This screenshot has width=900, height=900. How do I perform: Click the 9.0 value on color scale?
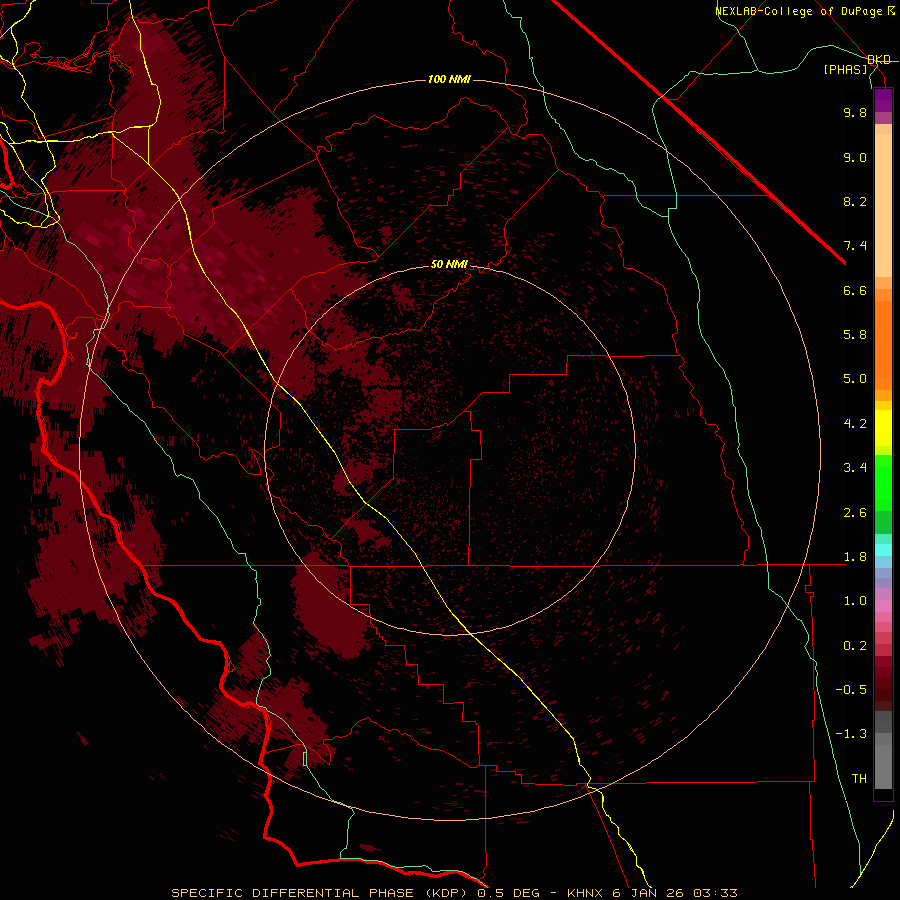(x=855, y=158)
